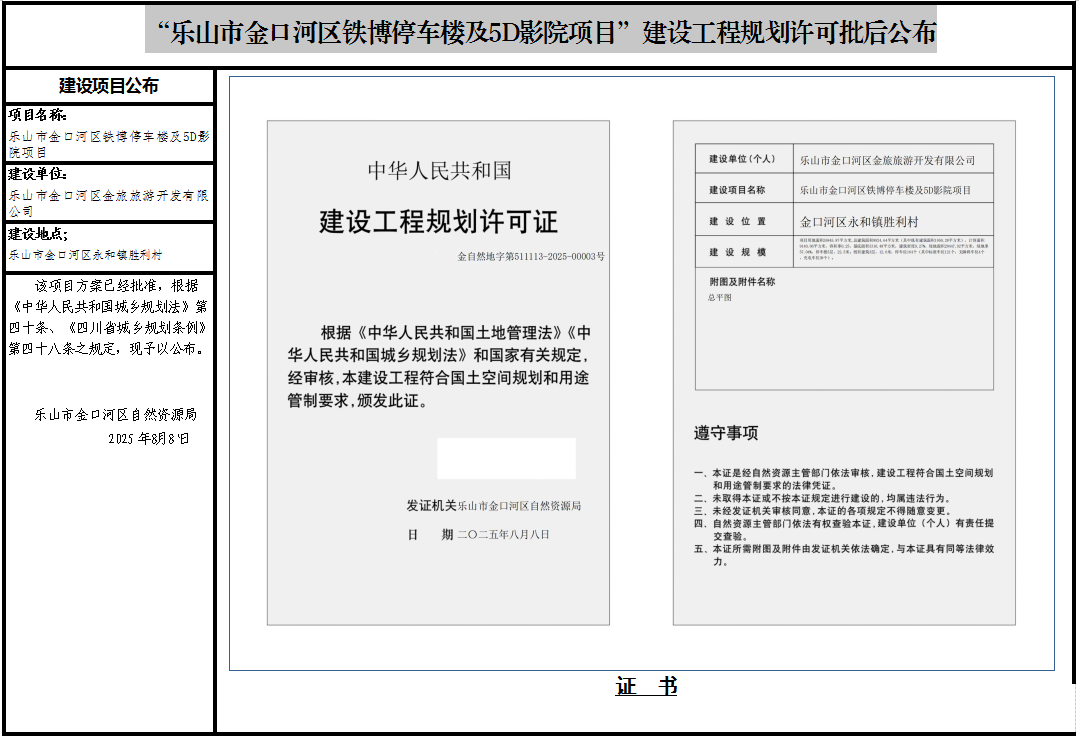The image size is (1079, 737).
Task: Click the 遵守事项 heading
Action: point(726,433)
